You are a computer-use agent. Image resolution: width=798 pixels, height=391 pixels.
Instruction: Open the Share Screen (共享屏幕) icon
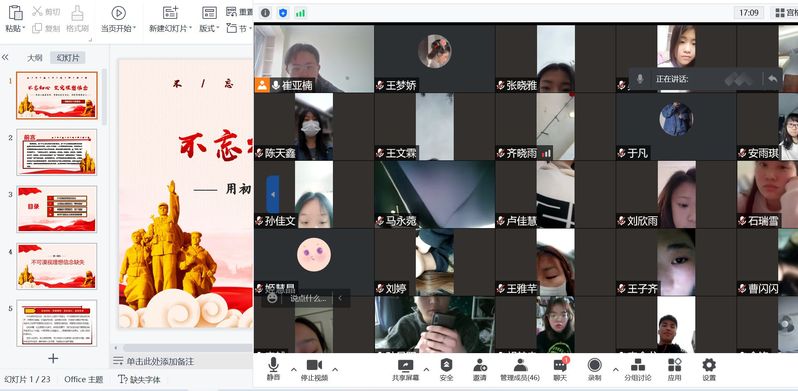[406, 365]
